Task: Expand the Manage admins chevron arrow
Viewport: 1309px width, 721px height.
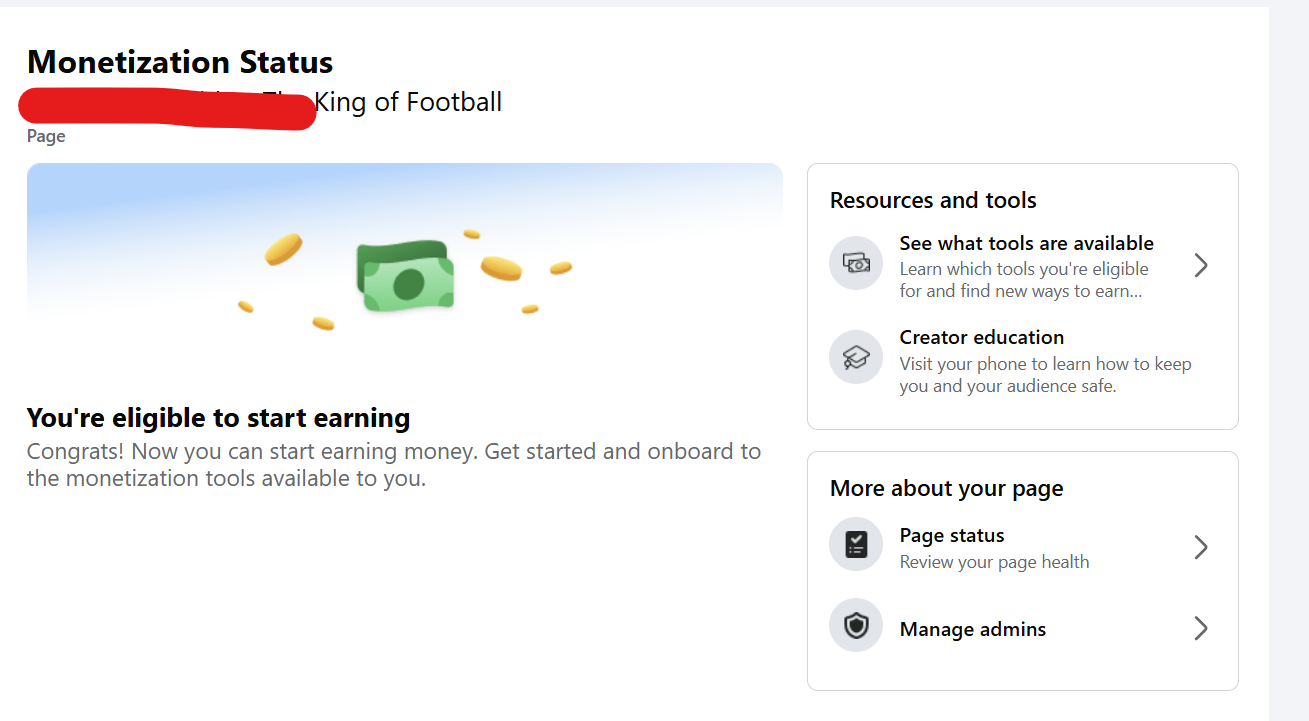Action: (1201, 628)
